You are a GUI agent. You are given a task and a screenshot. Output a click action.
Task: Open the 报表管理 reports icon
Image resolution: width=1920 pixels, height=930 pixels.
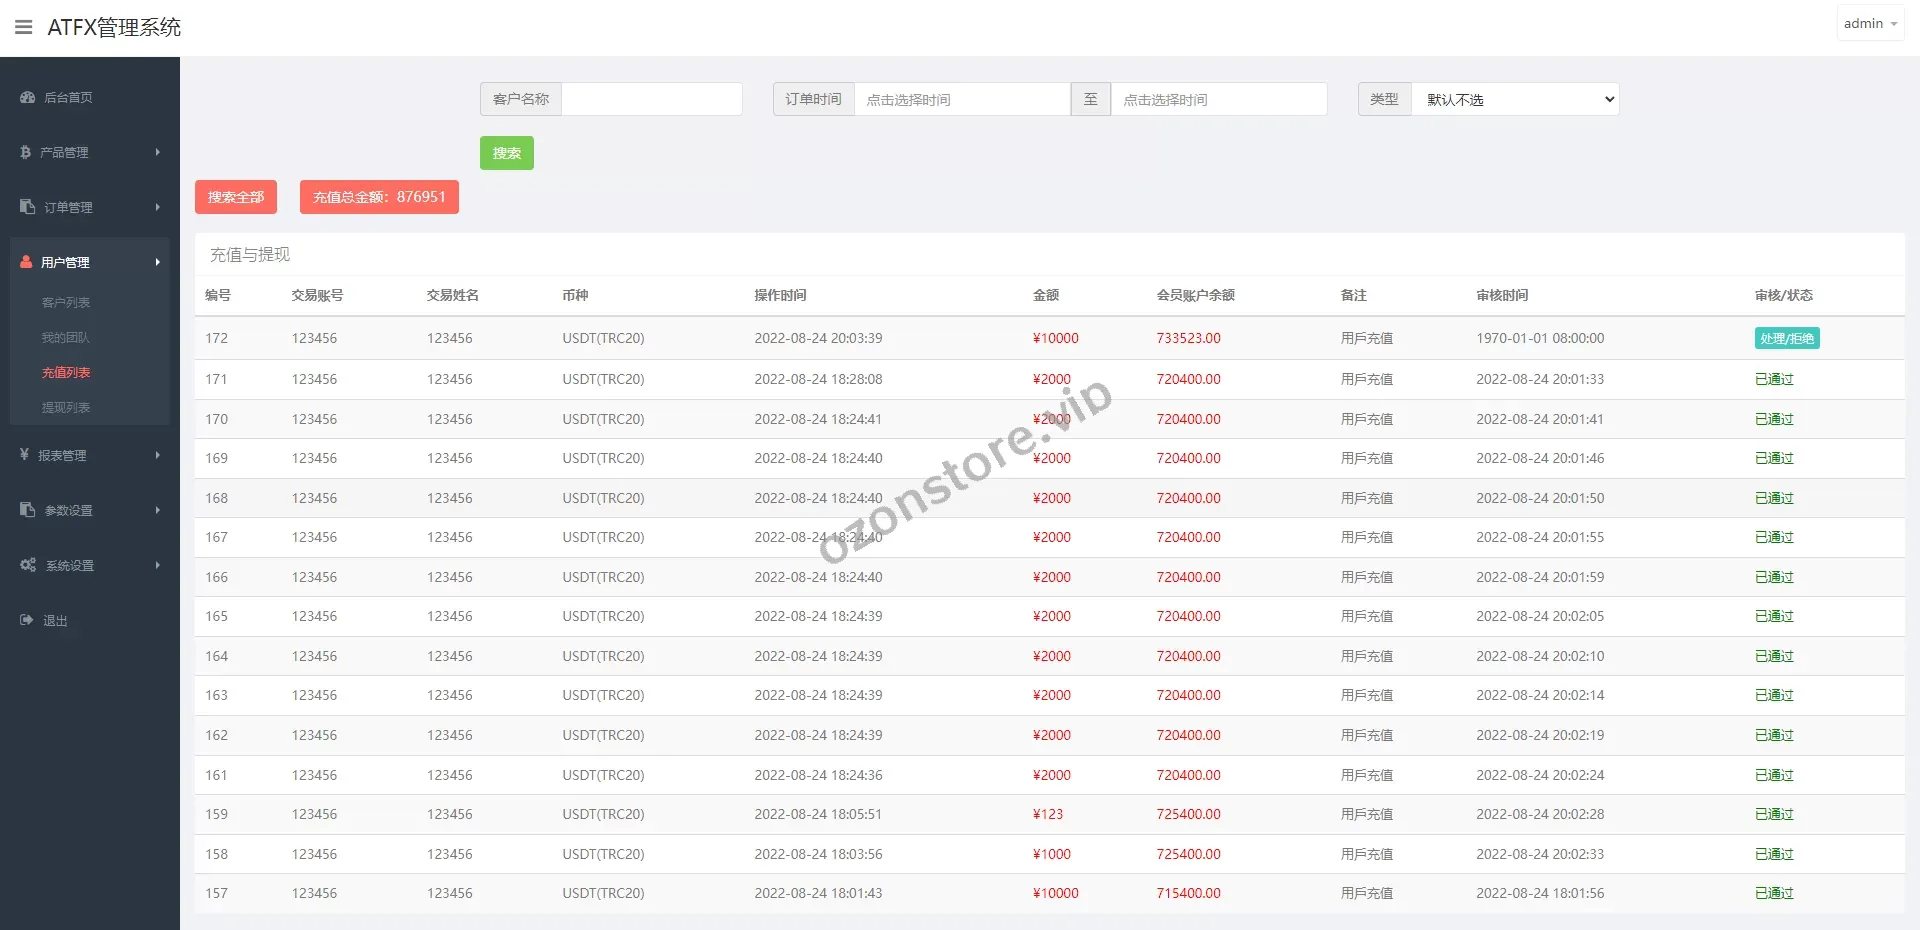pos(25,455)
